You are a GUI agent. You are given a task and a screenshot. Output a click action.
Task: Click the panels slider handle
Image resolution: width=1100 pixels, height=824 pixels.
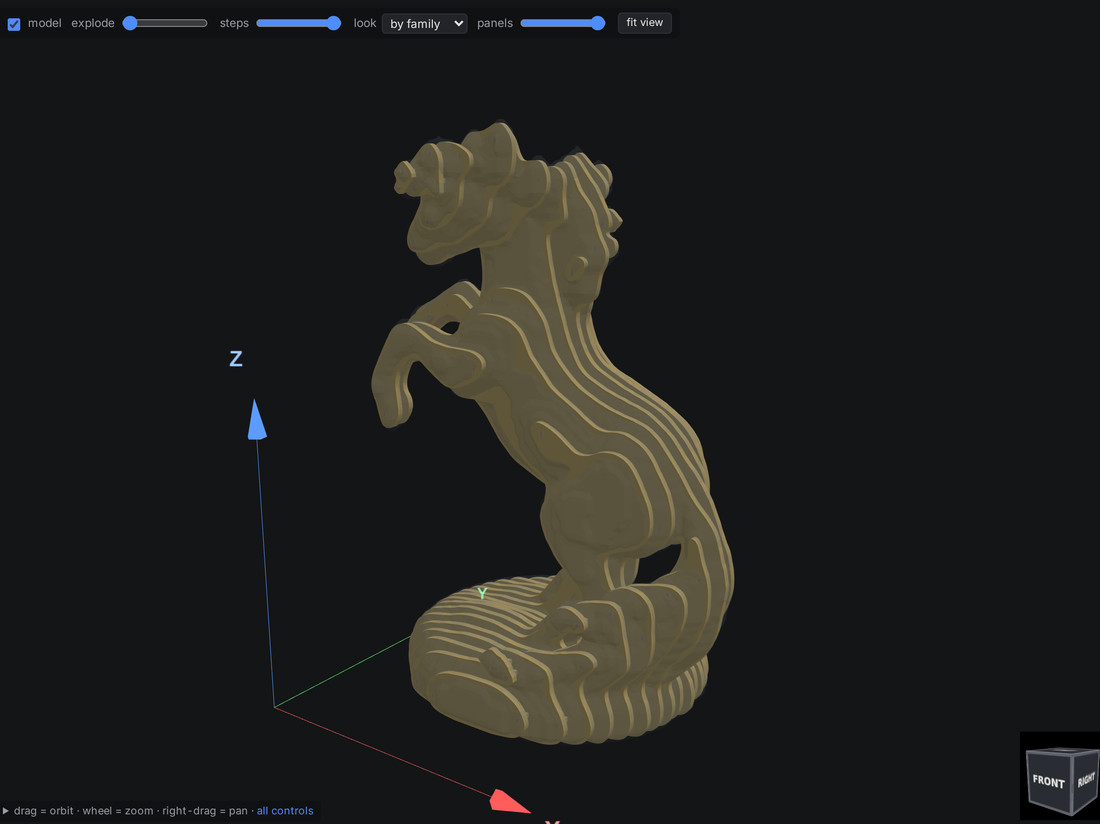(598, 23)
